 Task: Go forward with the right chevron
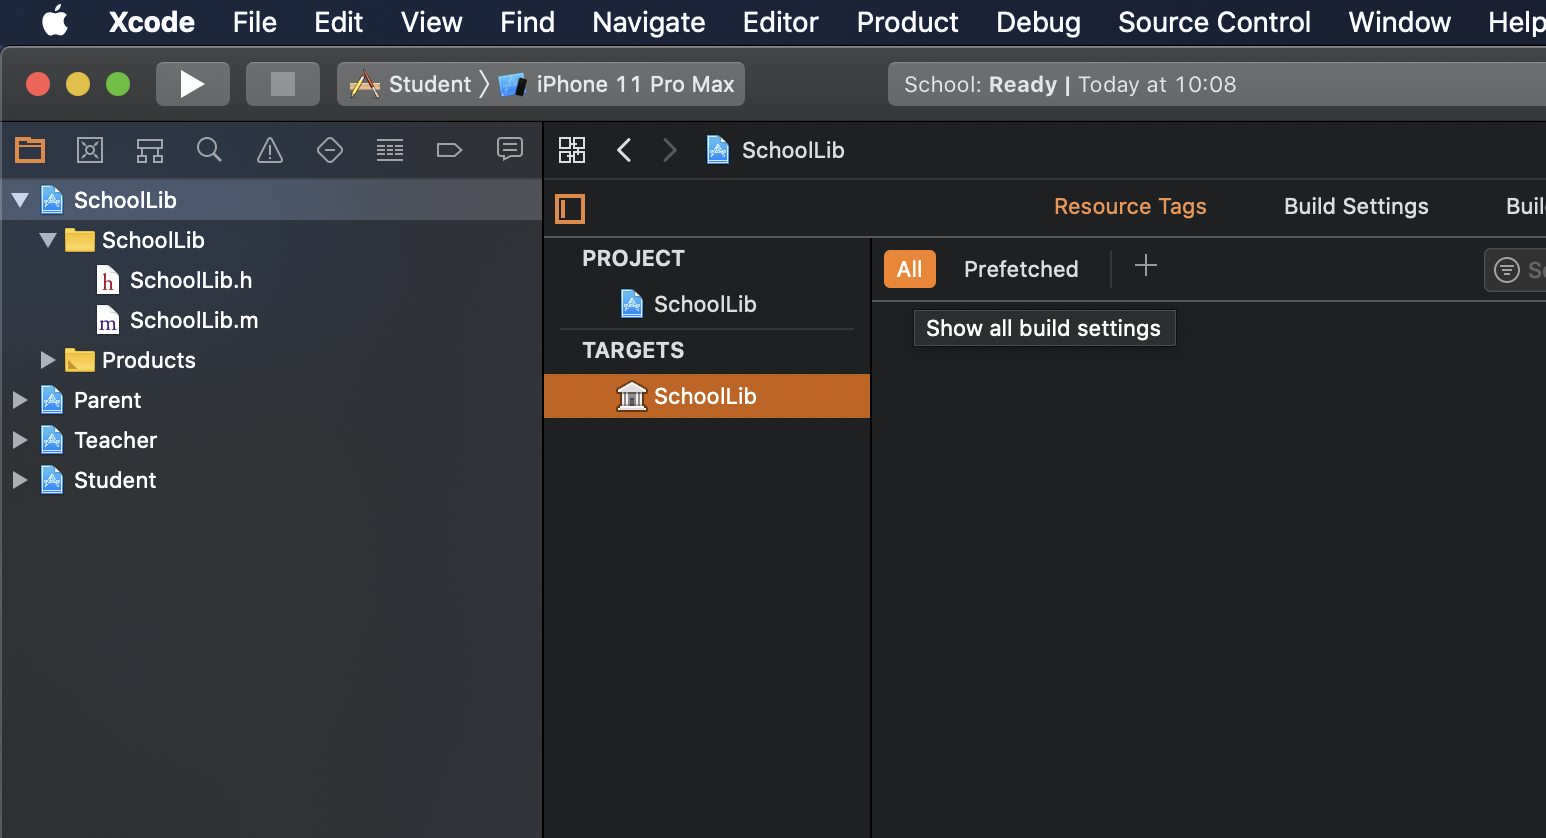coord(670,150)
